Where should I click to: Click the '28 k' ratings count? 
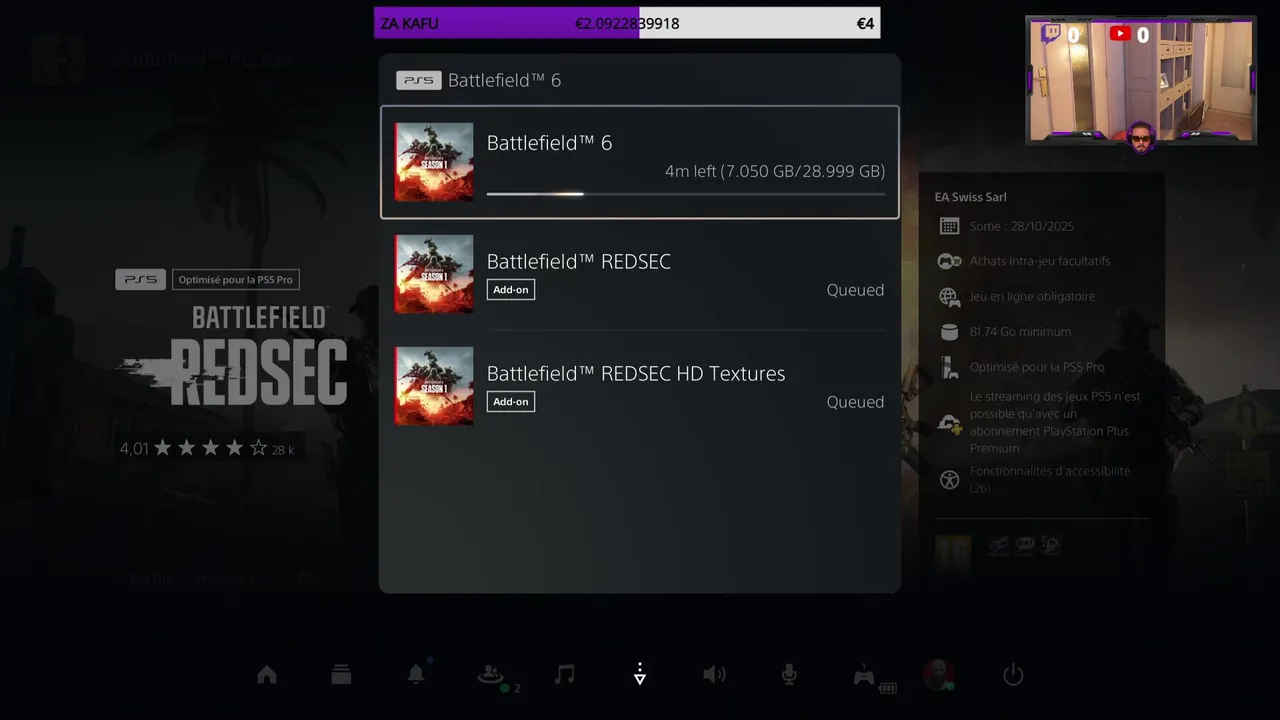pos(283,450)
